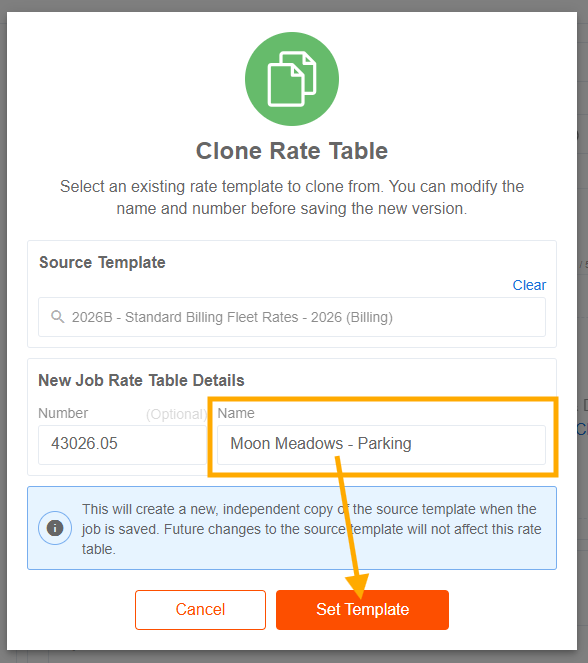Click the (Optional) hint text
The height and width of the screenshot is (663, 588).
177,414
